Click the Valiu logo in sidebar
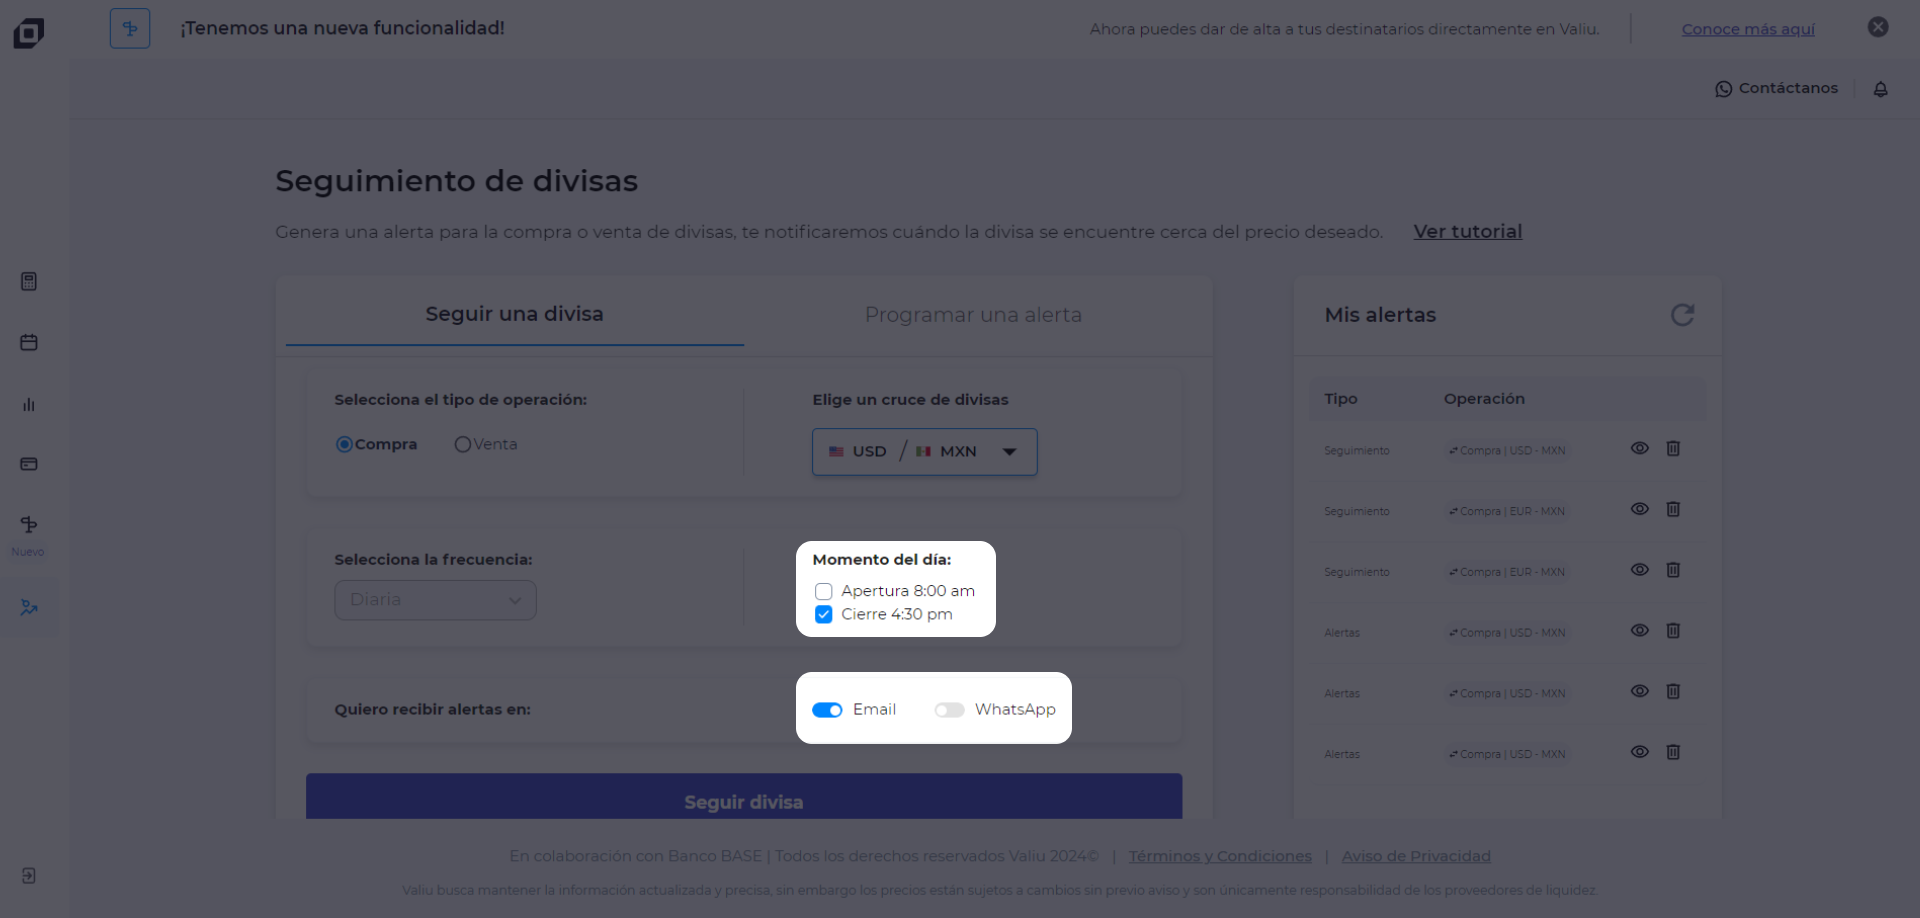 point(29,33)
